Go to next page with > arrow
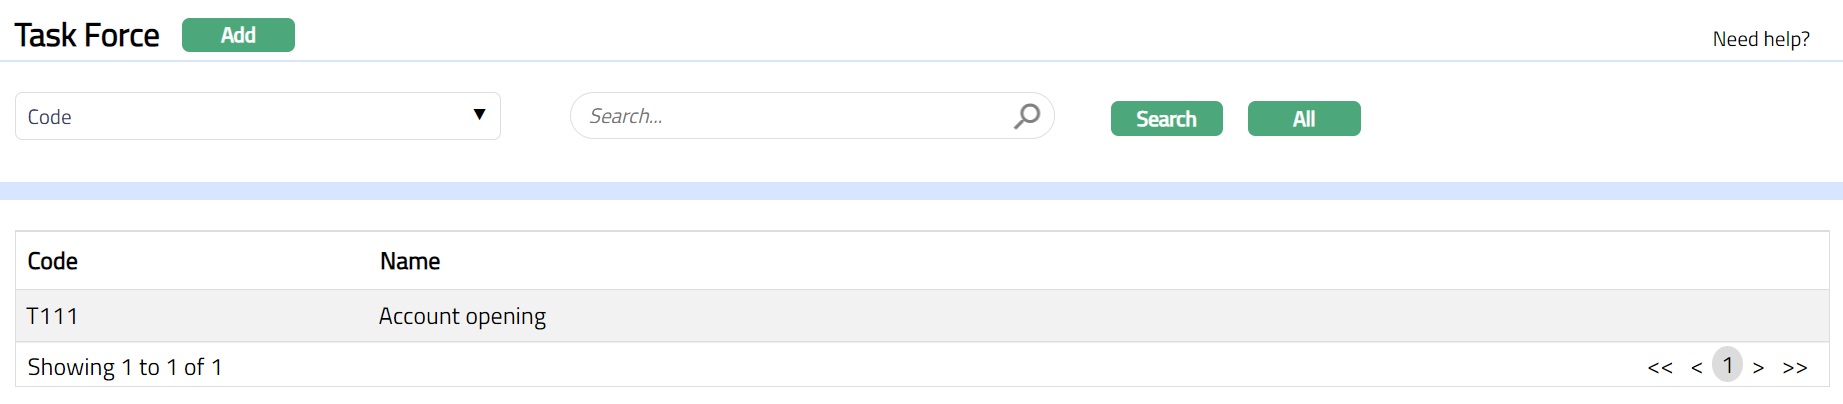The image size is (1843, 404). point(1758,368)
